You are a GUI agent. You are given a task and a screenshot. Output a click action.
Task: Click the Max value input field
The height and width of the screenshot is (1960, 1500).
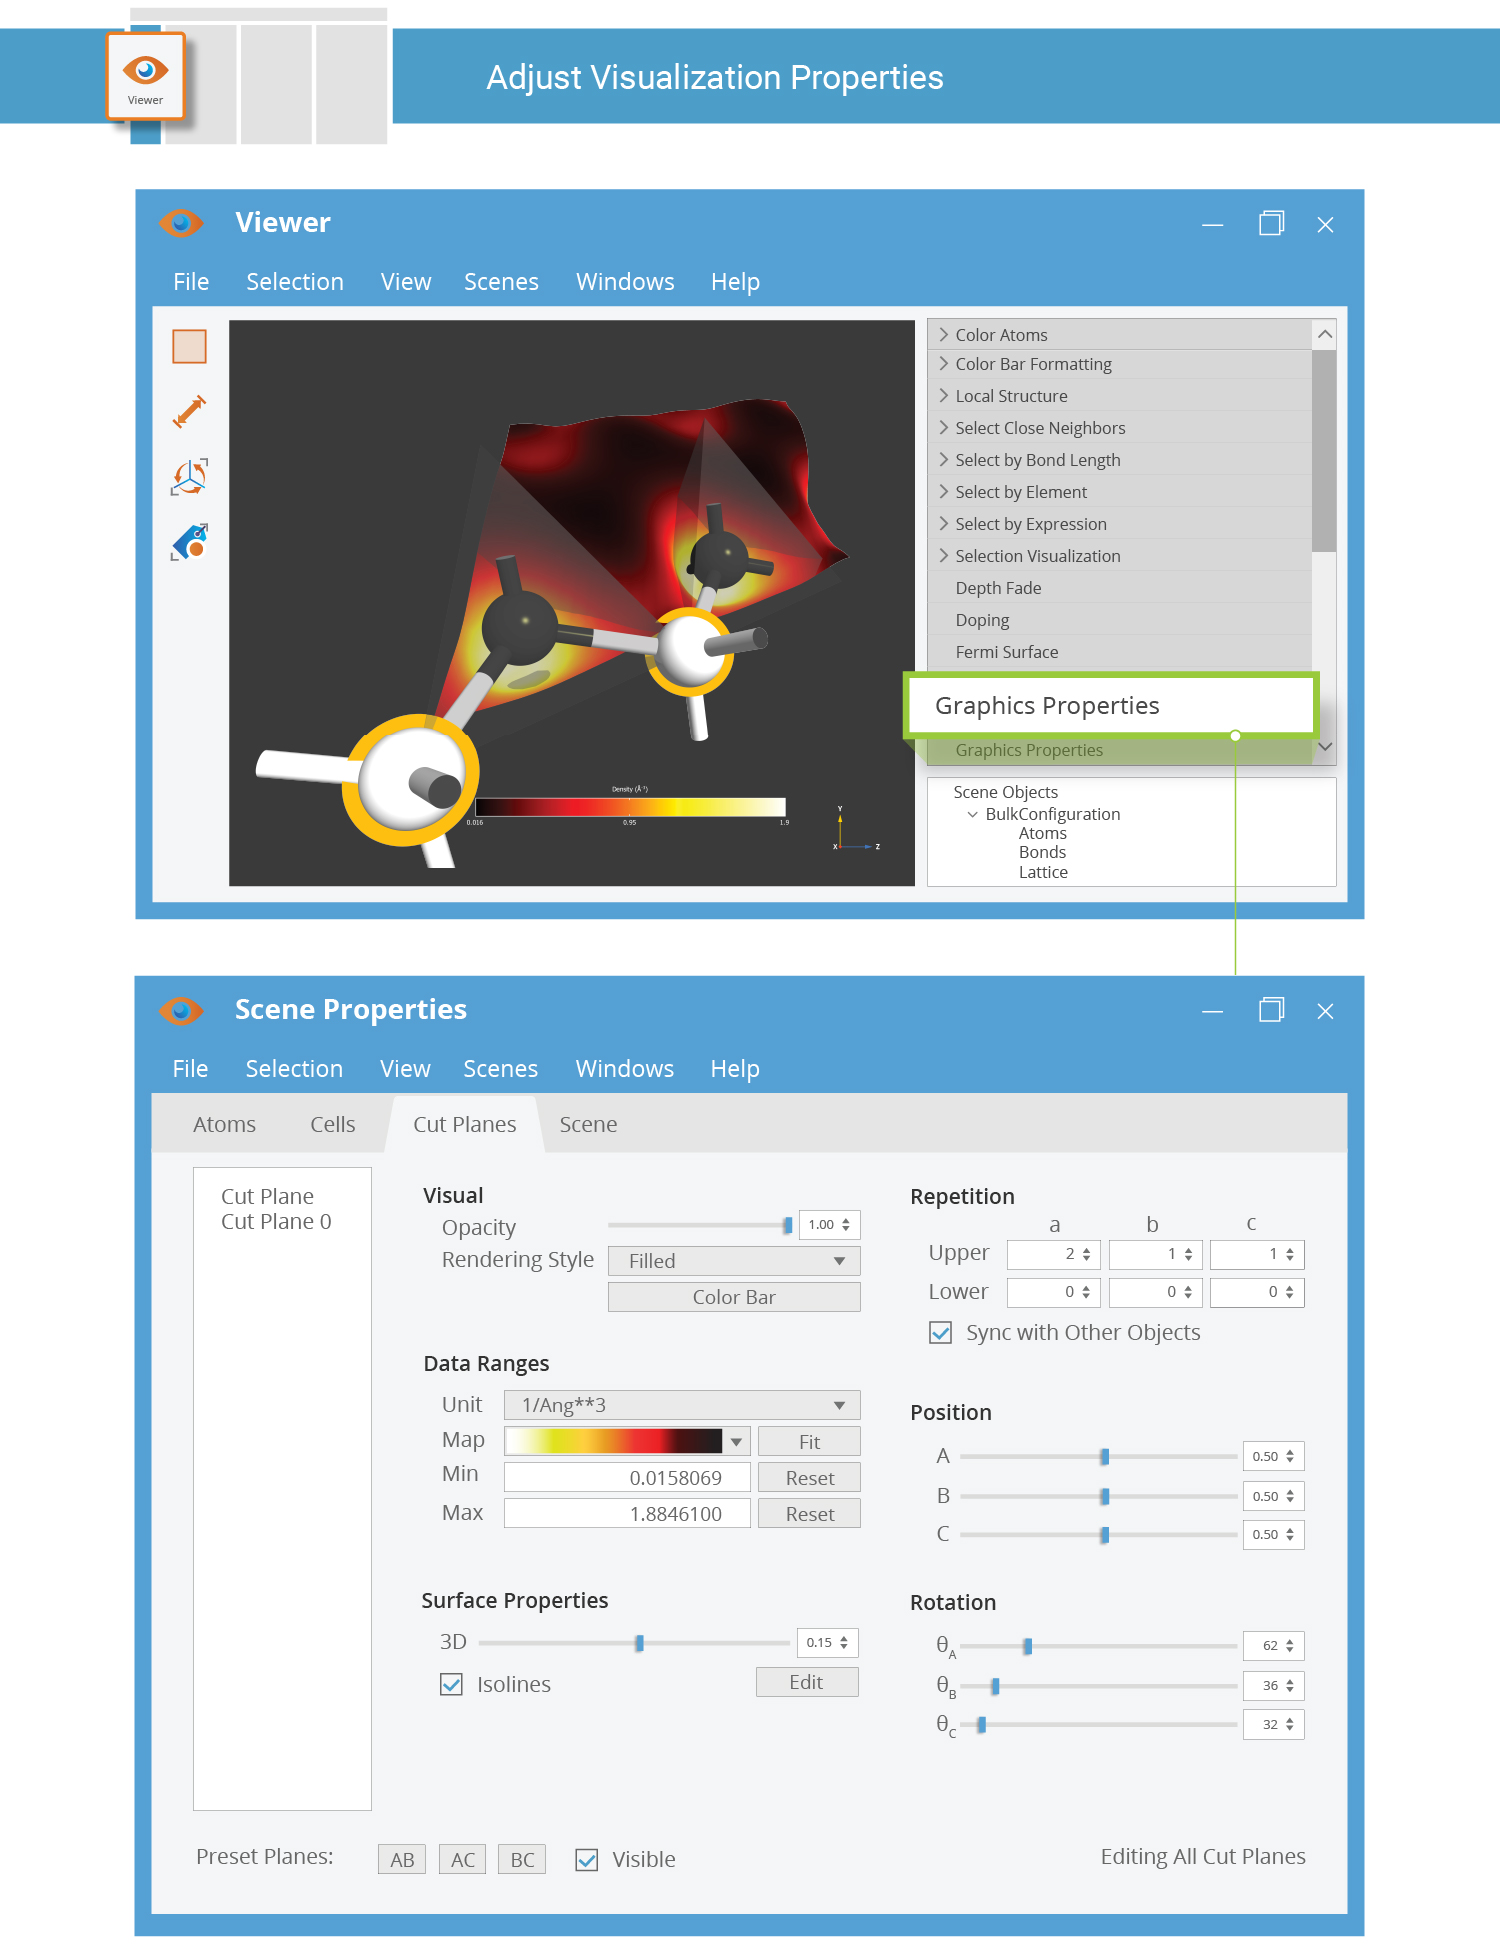pyautogui.click(x=627, y=1514)
